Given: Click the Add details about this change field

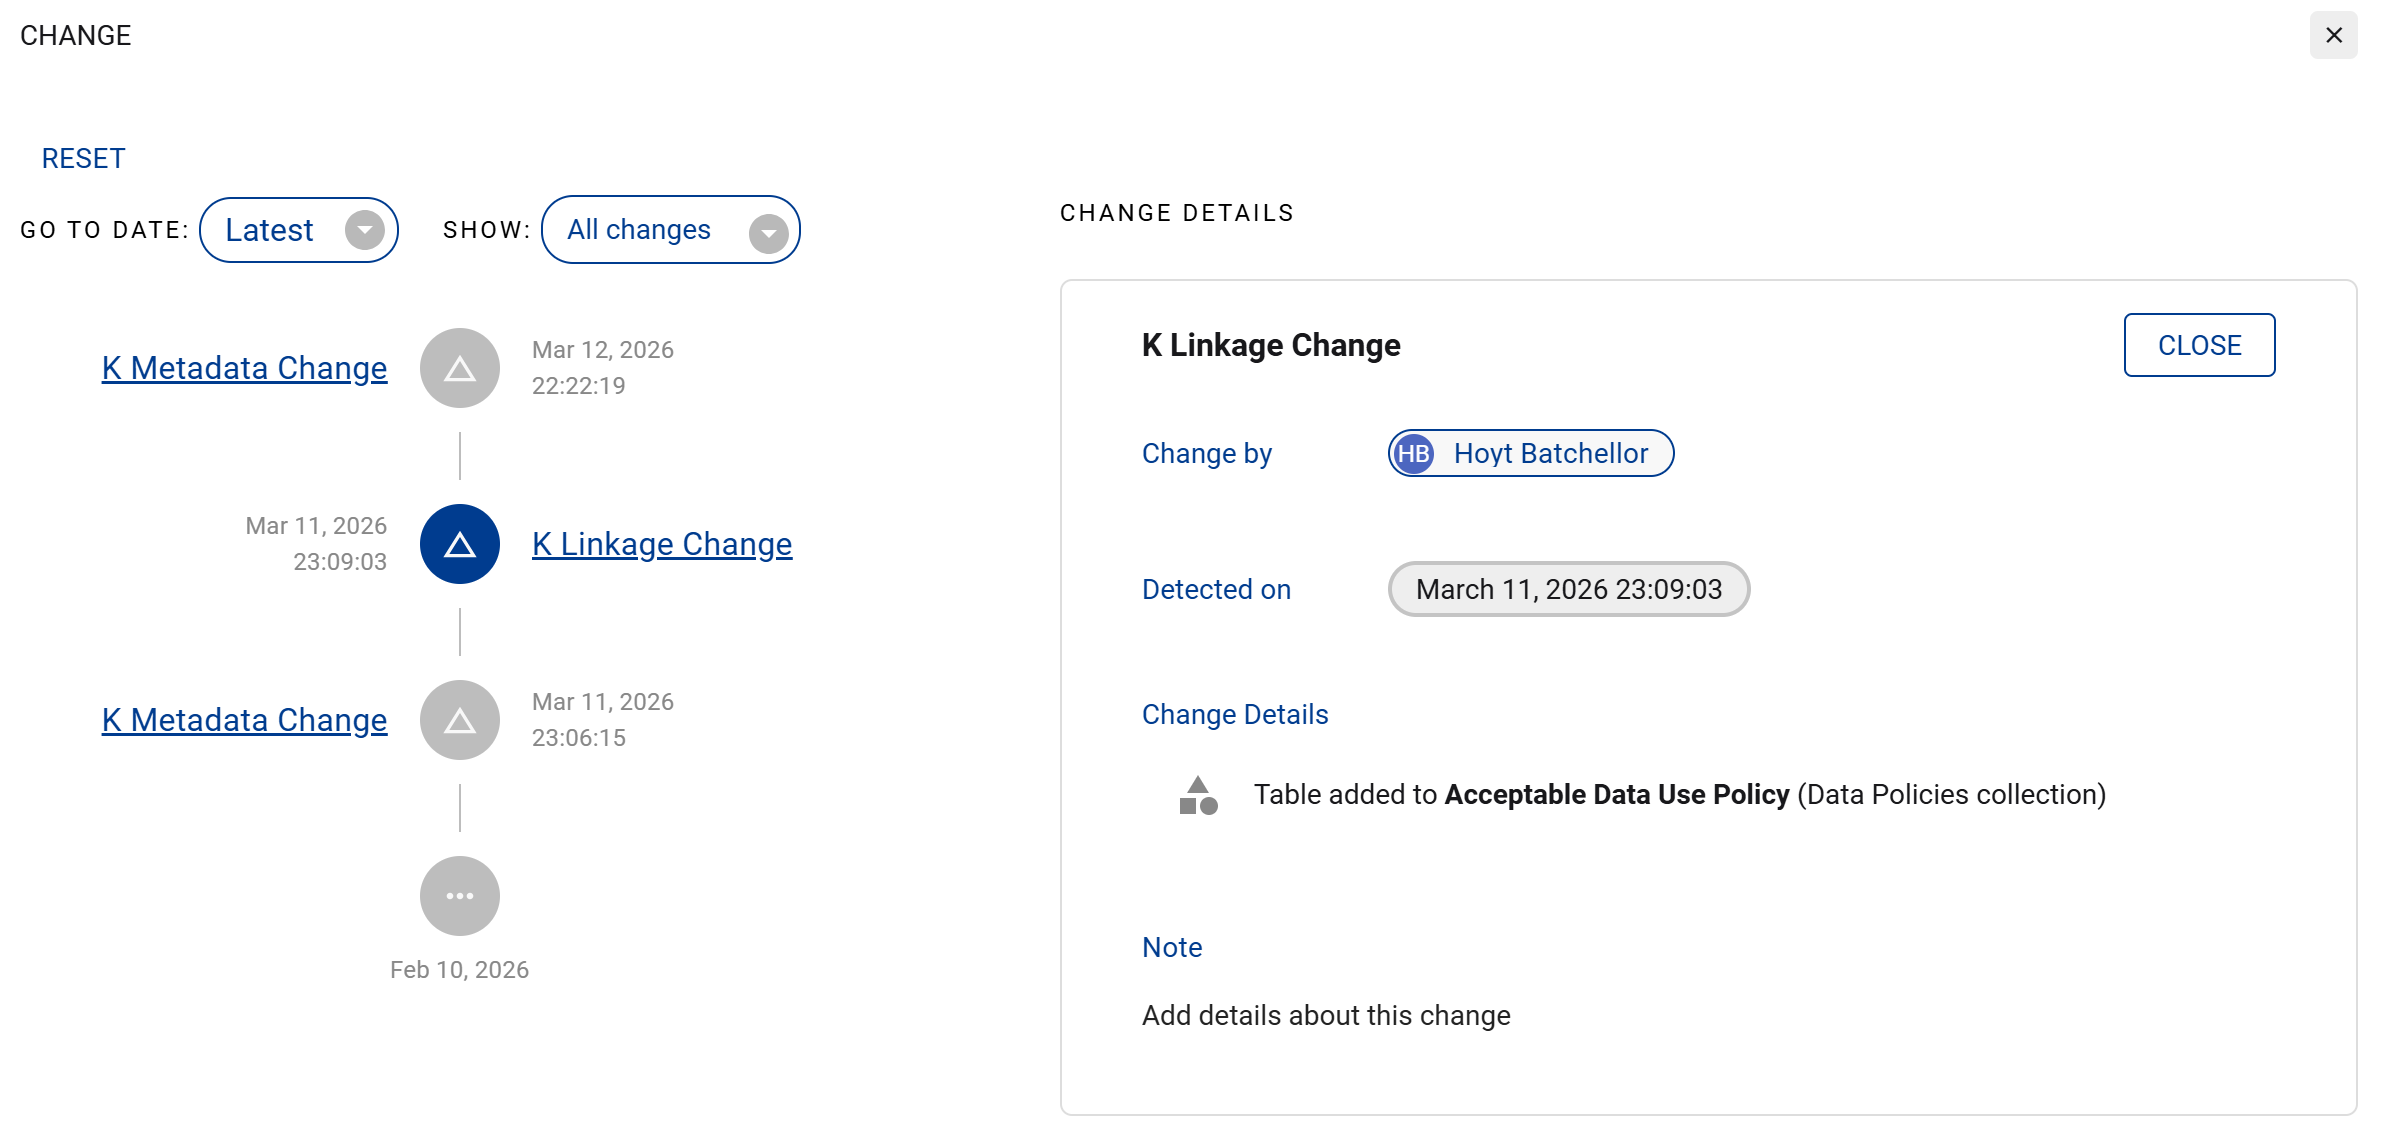Looking at the screenshot, I should pos(1325,1016).
